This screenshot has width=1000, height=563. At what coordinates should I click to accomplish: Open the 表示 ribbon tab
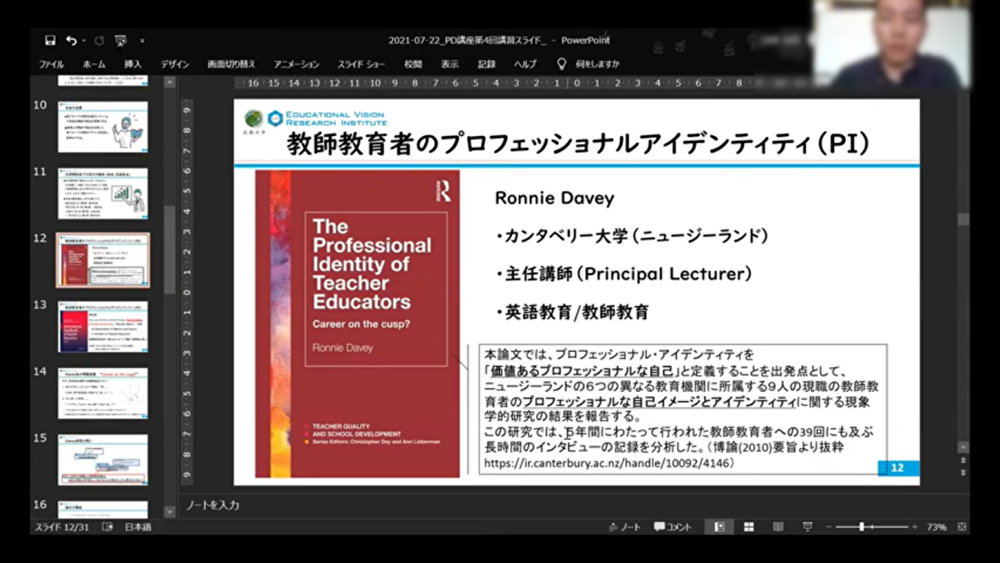pyautogui.click(x=450, y=64)
